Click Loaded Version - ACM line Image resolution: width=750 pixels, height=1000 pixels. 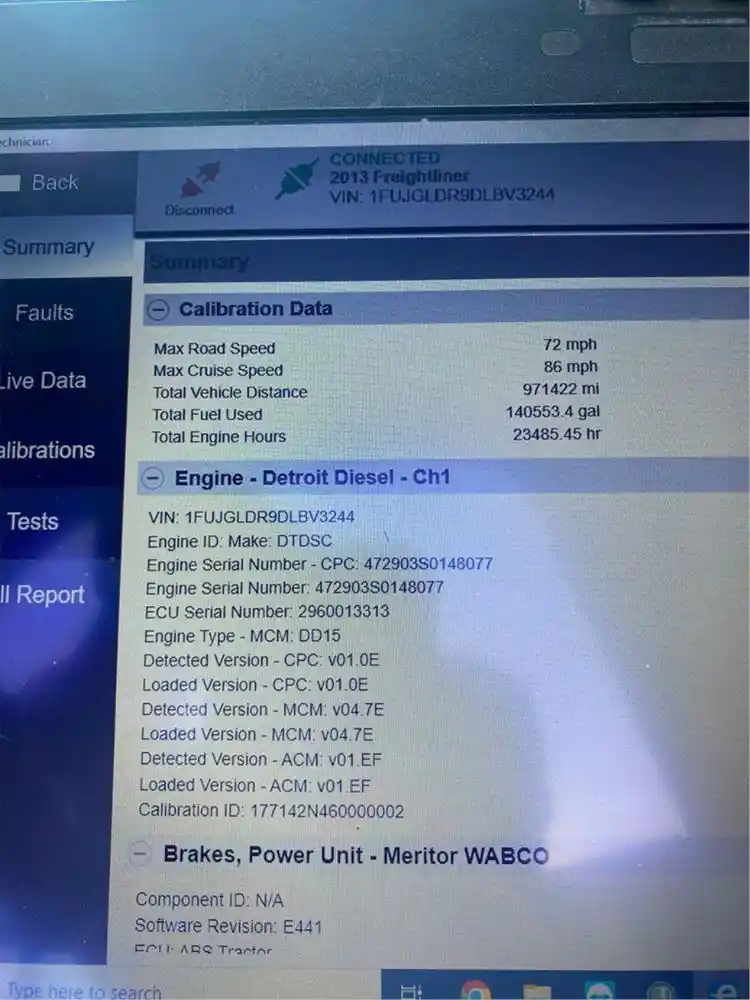(x=255, y=785)
